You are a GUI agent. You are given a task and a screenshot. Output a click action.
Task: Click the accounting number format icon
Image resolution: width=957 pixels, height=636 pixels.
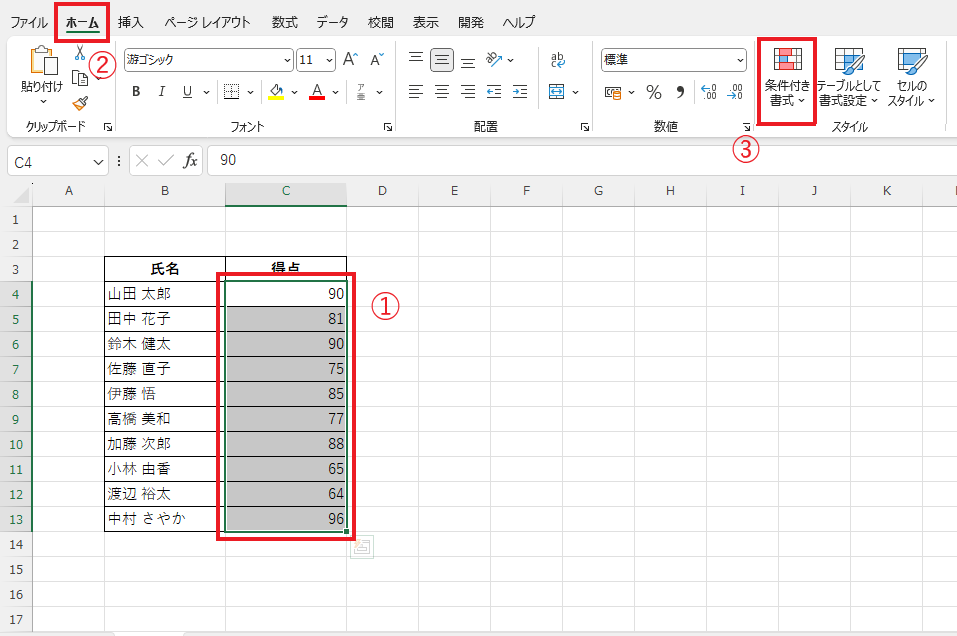point(613,92)
